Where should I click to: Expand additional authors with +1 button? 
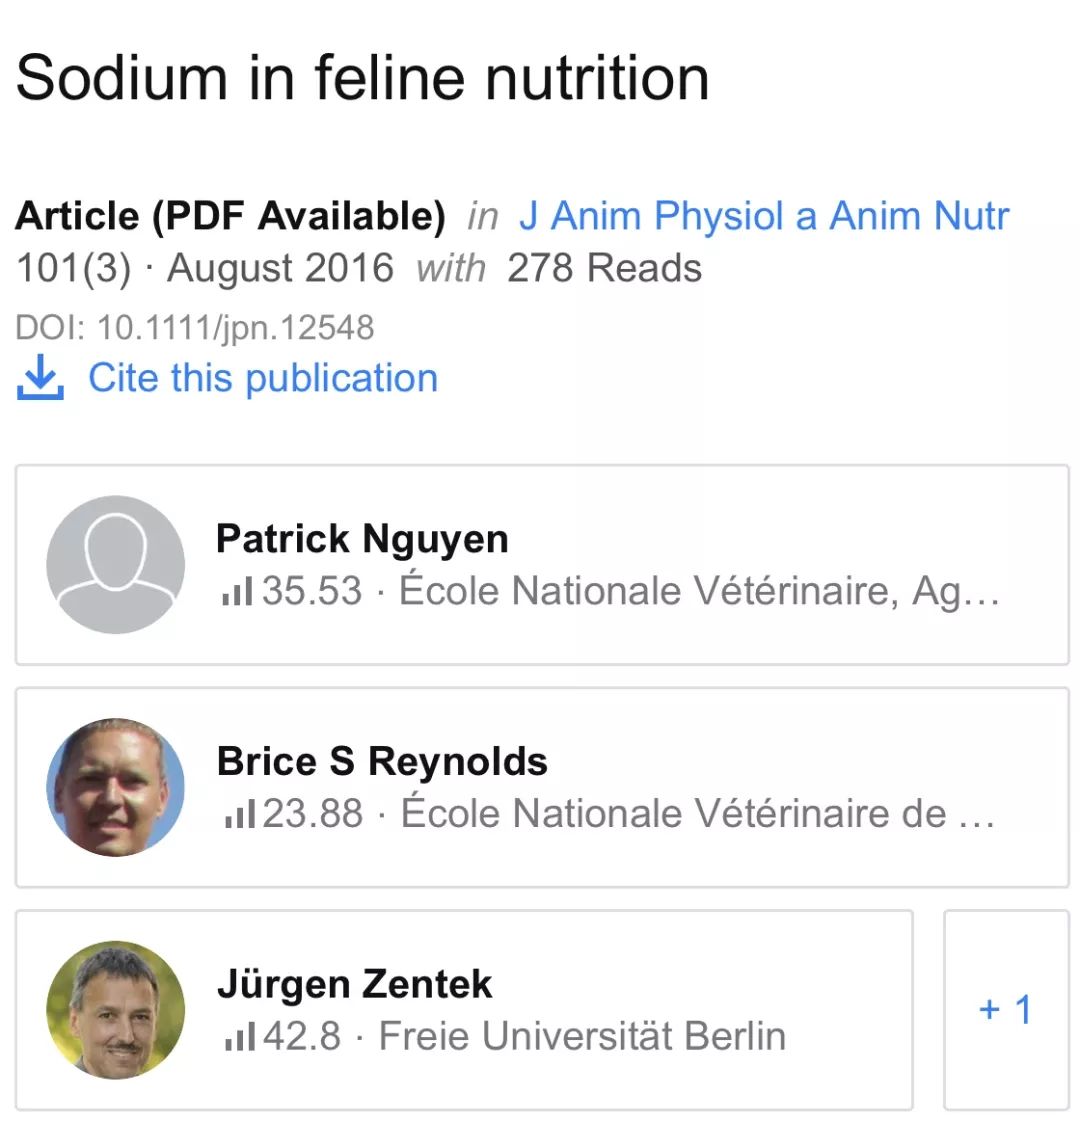pyautogui.click(x=1005, y=1010)
